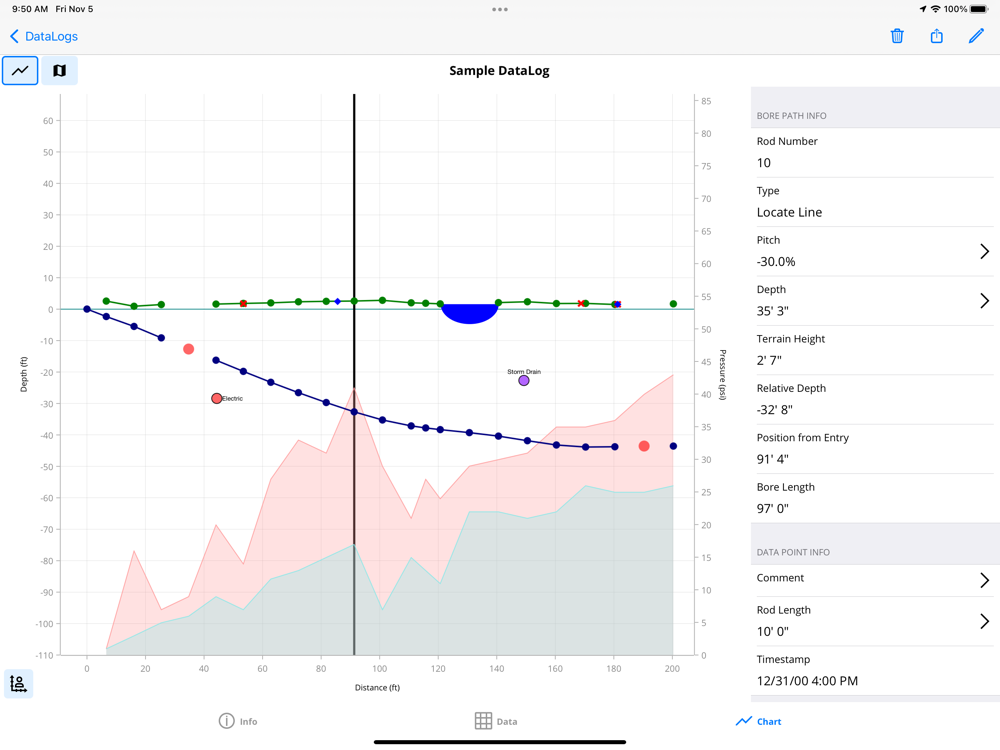Tap the share icon in top bar
Screen dimensions: 1000x750
pyautogui.click(x=937, y=36)
